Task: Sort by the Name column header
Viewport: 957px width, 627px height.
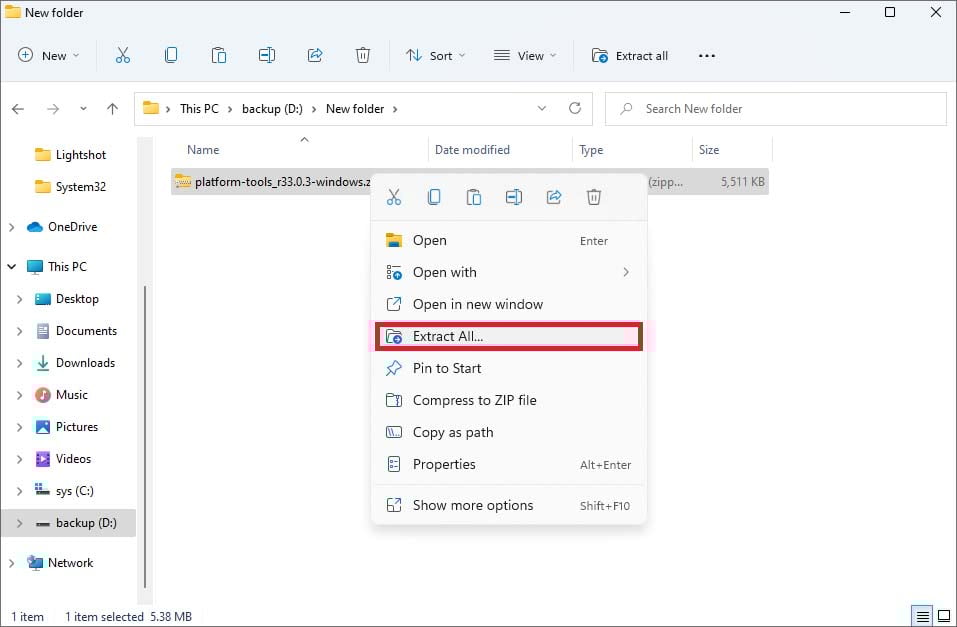Action: (x=299, y=150)
